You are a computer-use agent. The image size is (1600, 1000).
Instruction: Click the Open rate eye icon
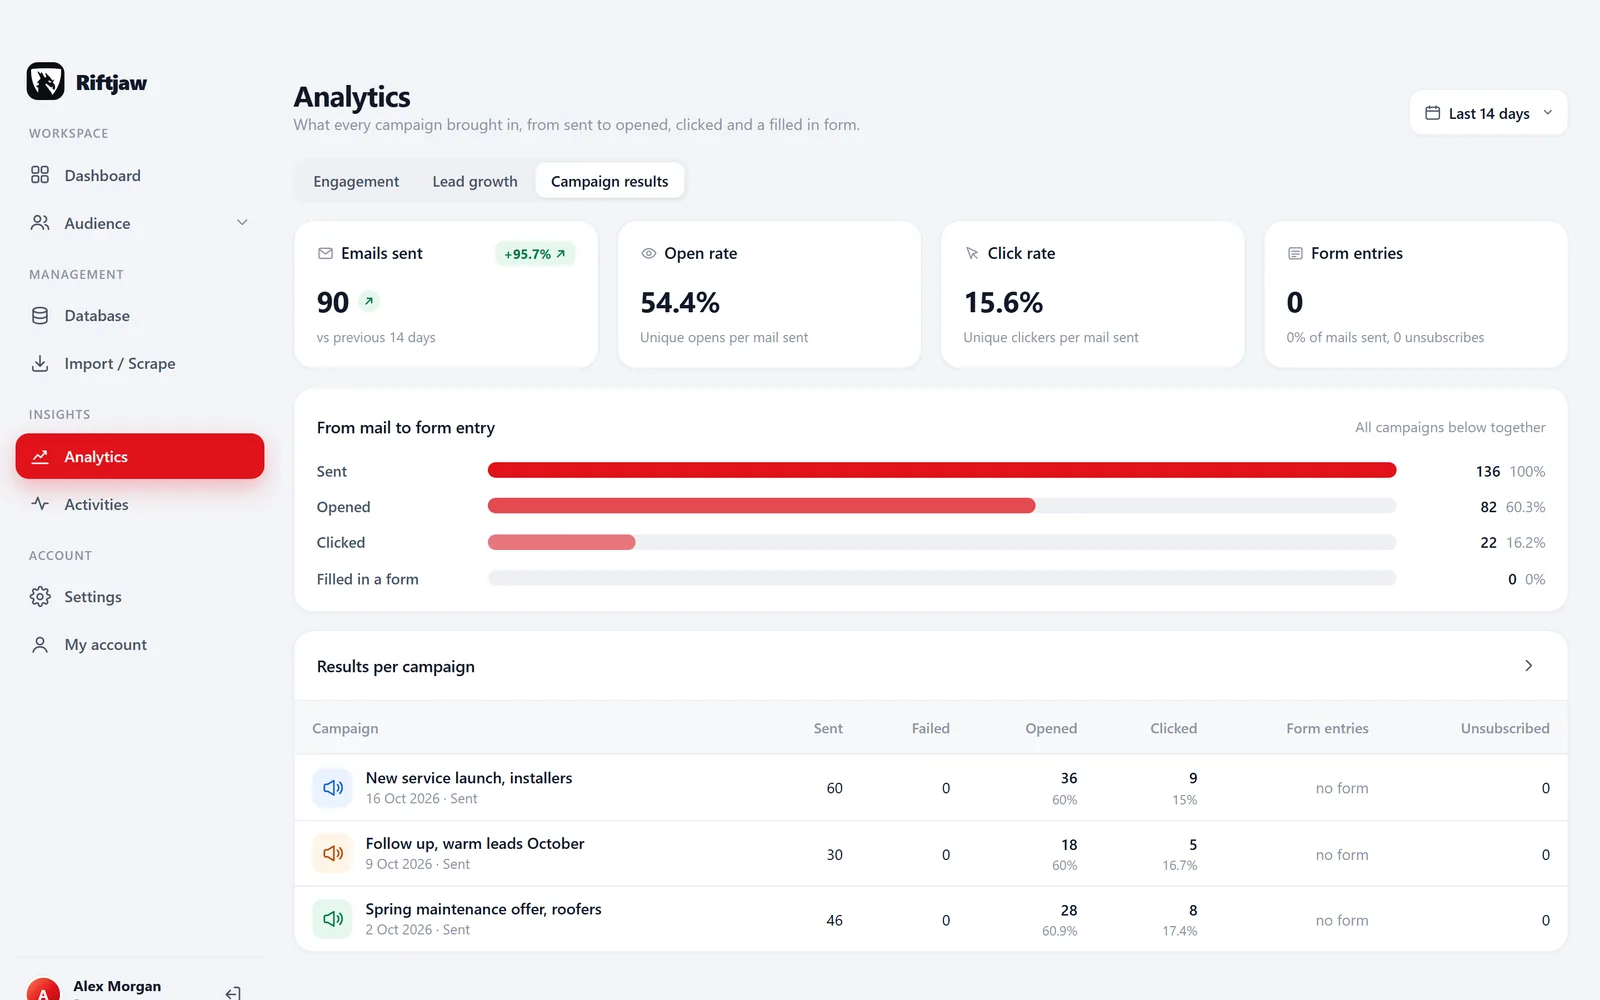pyautogui.click(x=648, y=254)
